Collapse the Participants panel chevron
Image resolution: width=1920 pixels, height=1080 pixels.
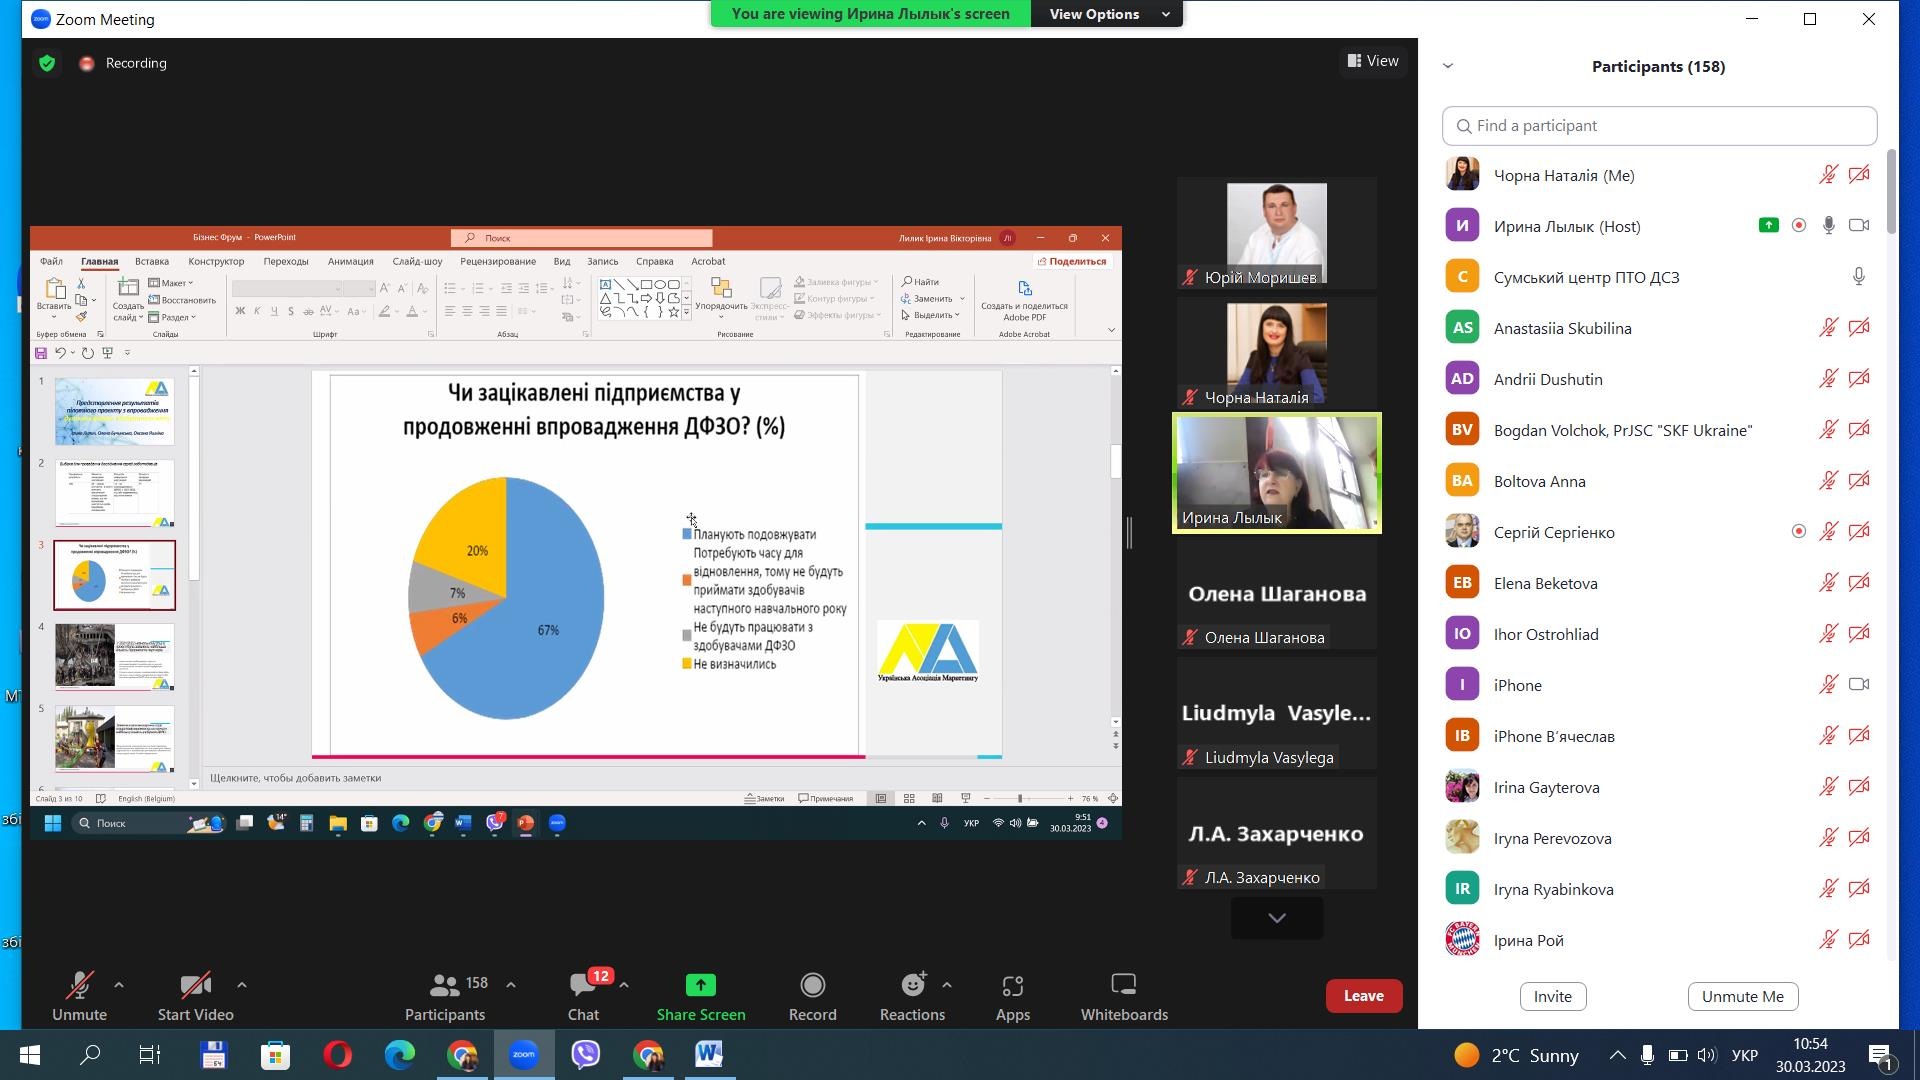coord(1447,66)
